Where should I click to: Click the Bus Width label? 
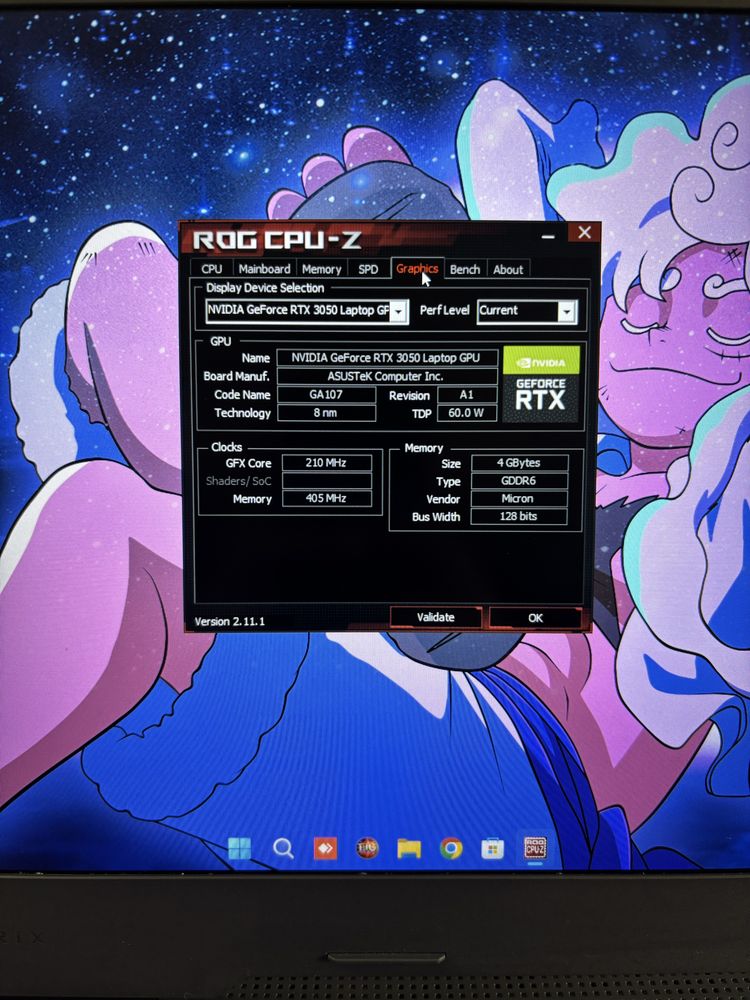[x=436, y=517]
